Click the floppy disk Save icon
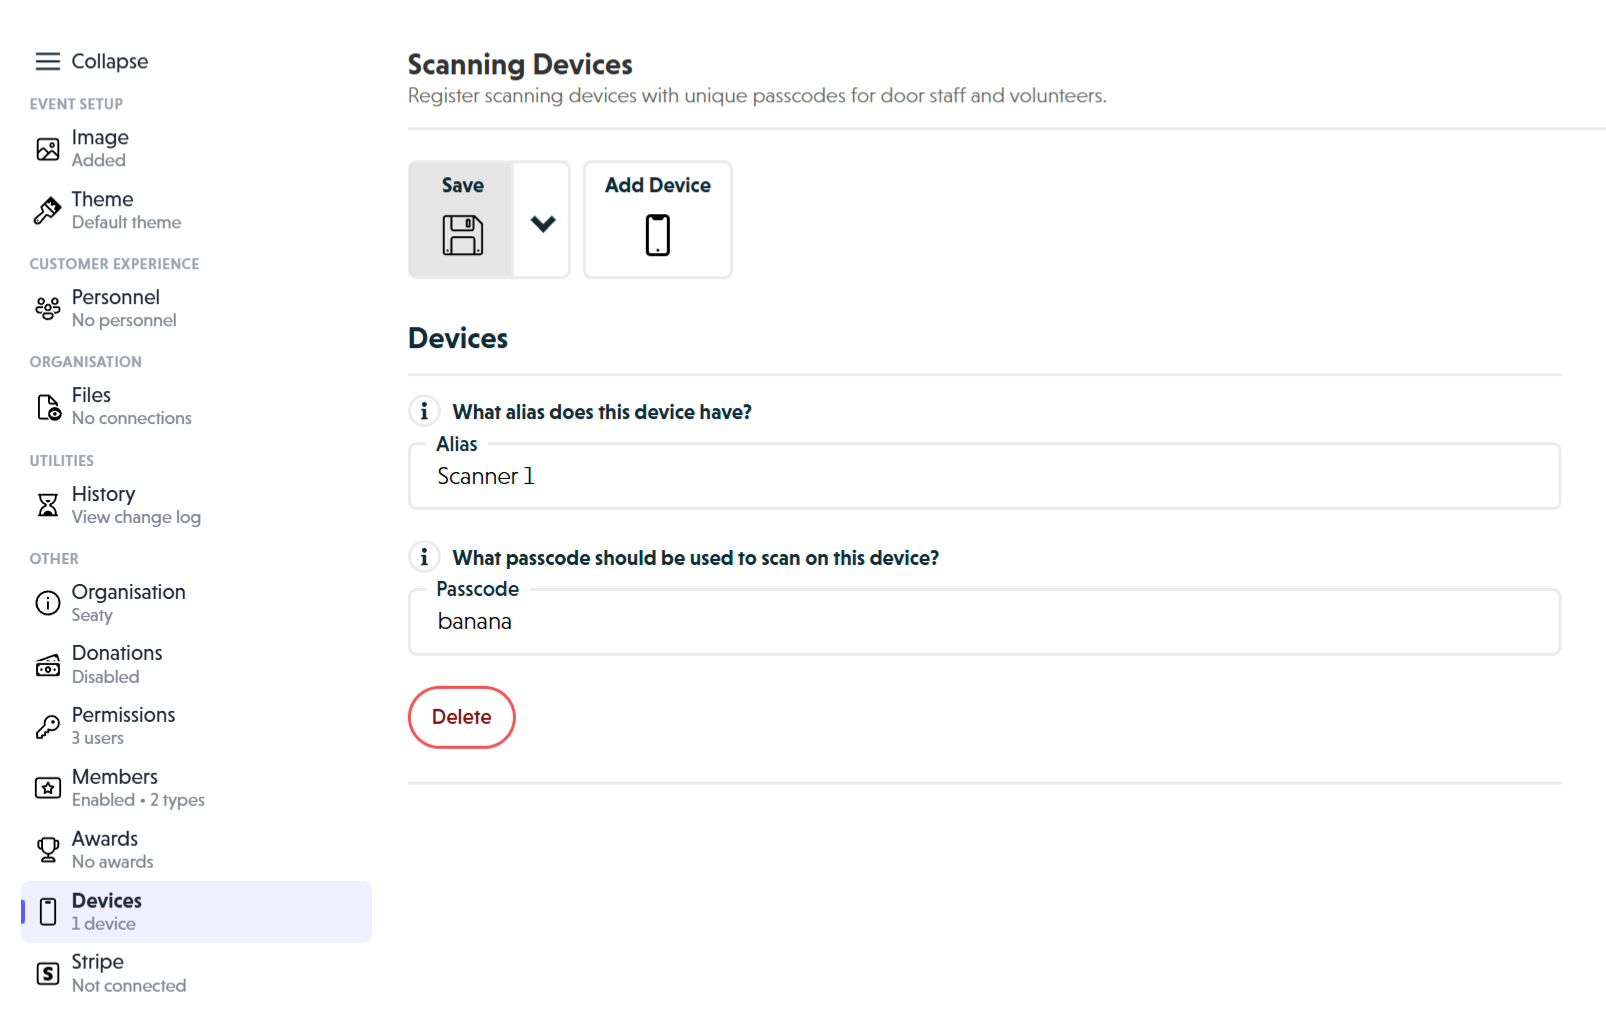The width and height of the screenshot is (1606, 1027). (463, 235)
